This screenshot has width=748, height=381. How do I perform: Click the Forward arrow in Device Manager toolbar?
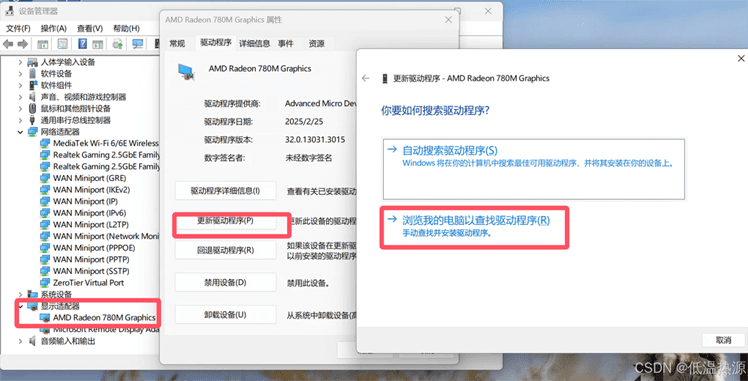click(x=22, y=44)
